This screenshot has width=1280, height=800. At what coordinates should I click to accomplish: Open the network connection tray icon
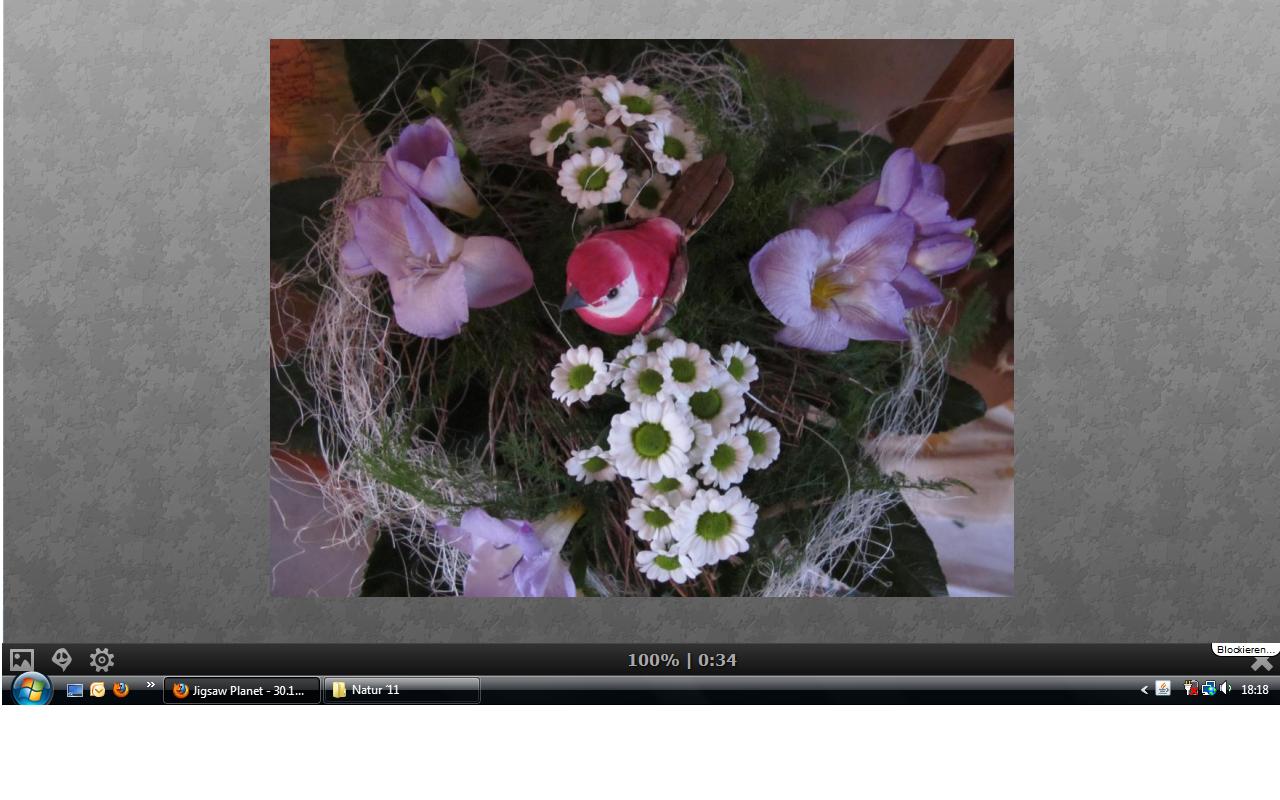point(1208,689)
